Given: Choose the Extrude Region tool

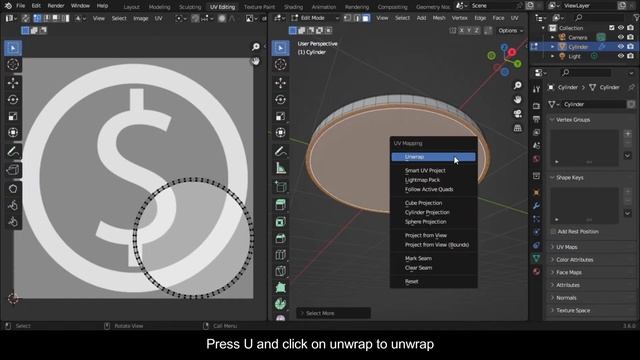Looking at the screenshot, I should click(280, 204).
